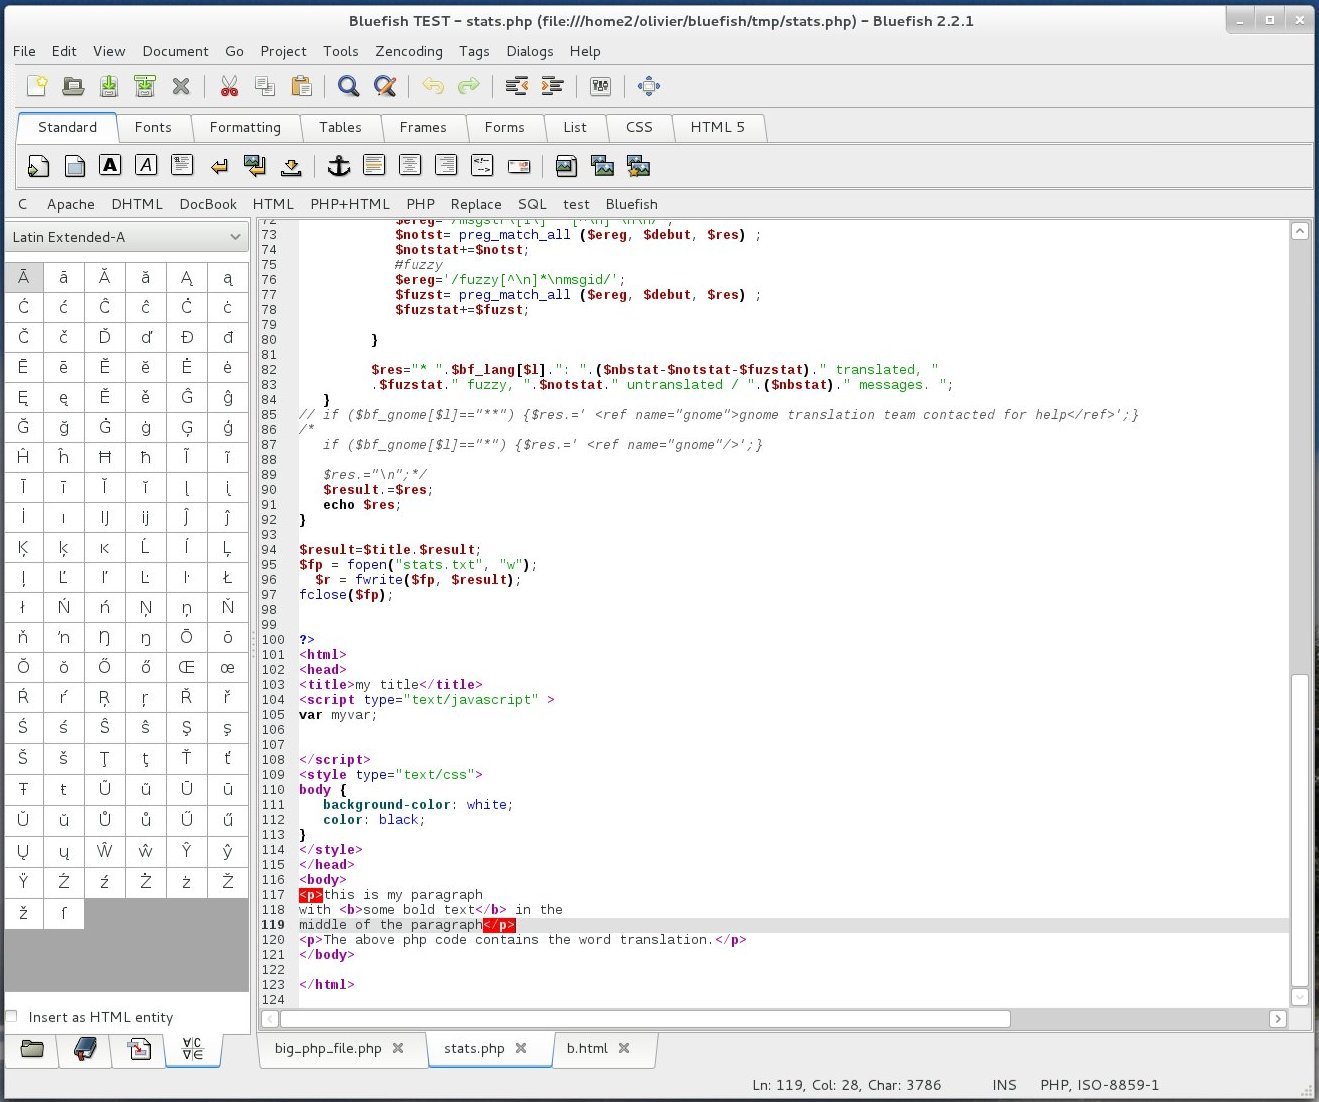Open the Project menu

284,51
